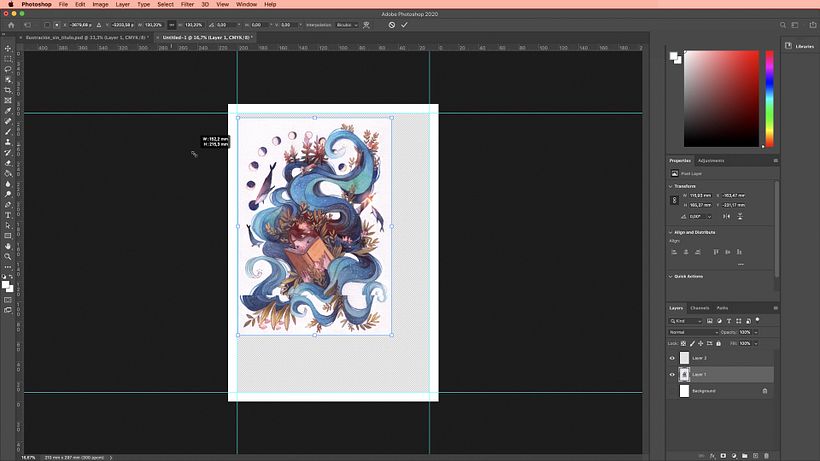This screenshot has width=820, height=461.
Task: Switch to the Paths tab
Action: click(x=722, y=308)
